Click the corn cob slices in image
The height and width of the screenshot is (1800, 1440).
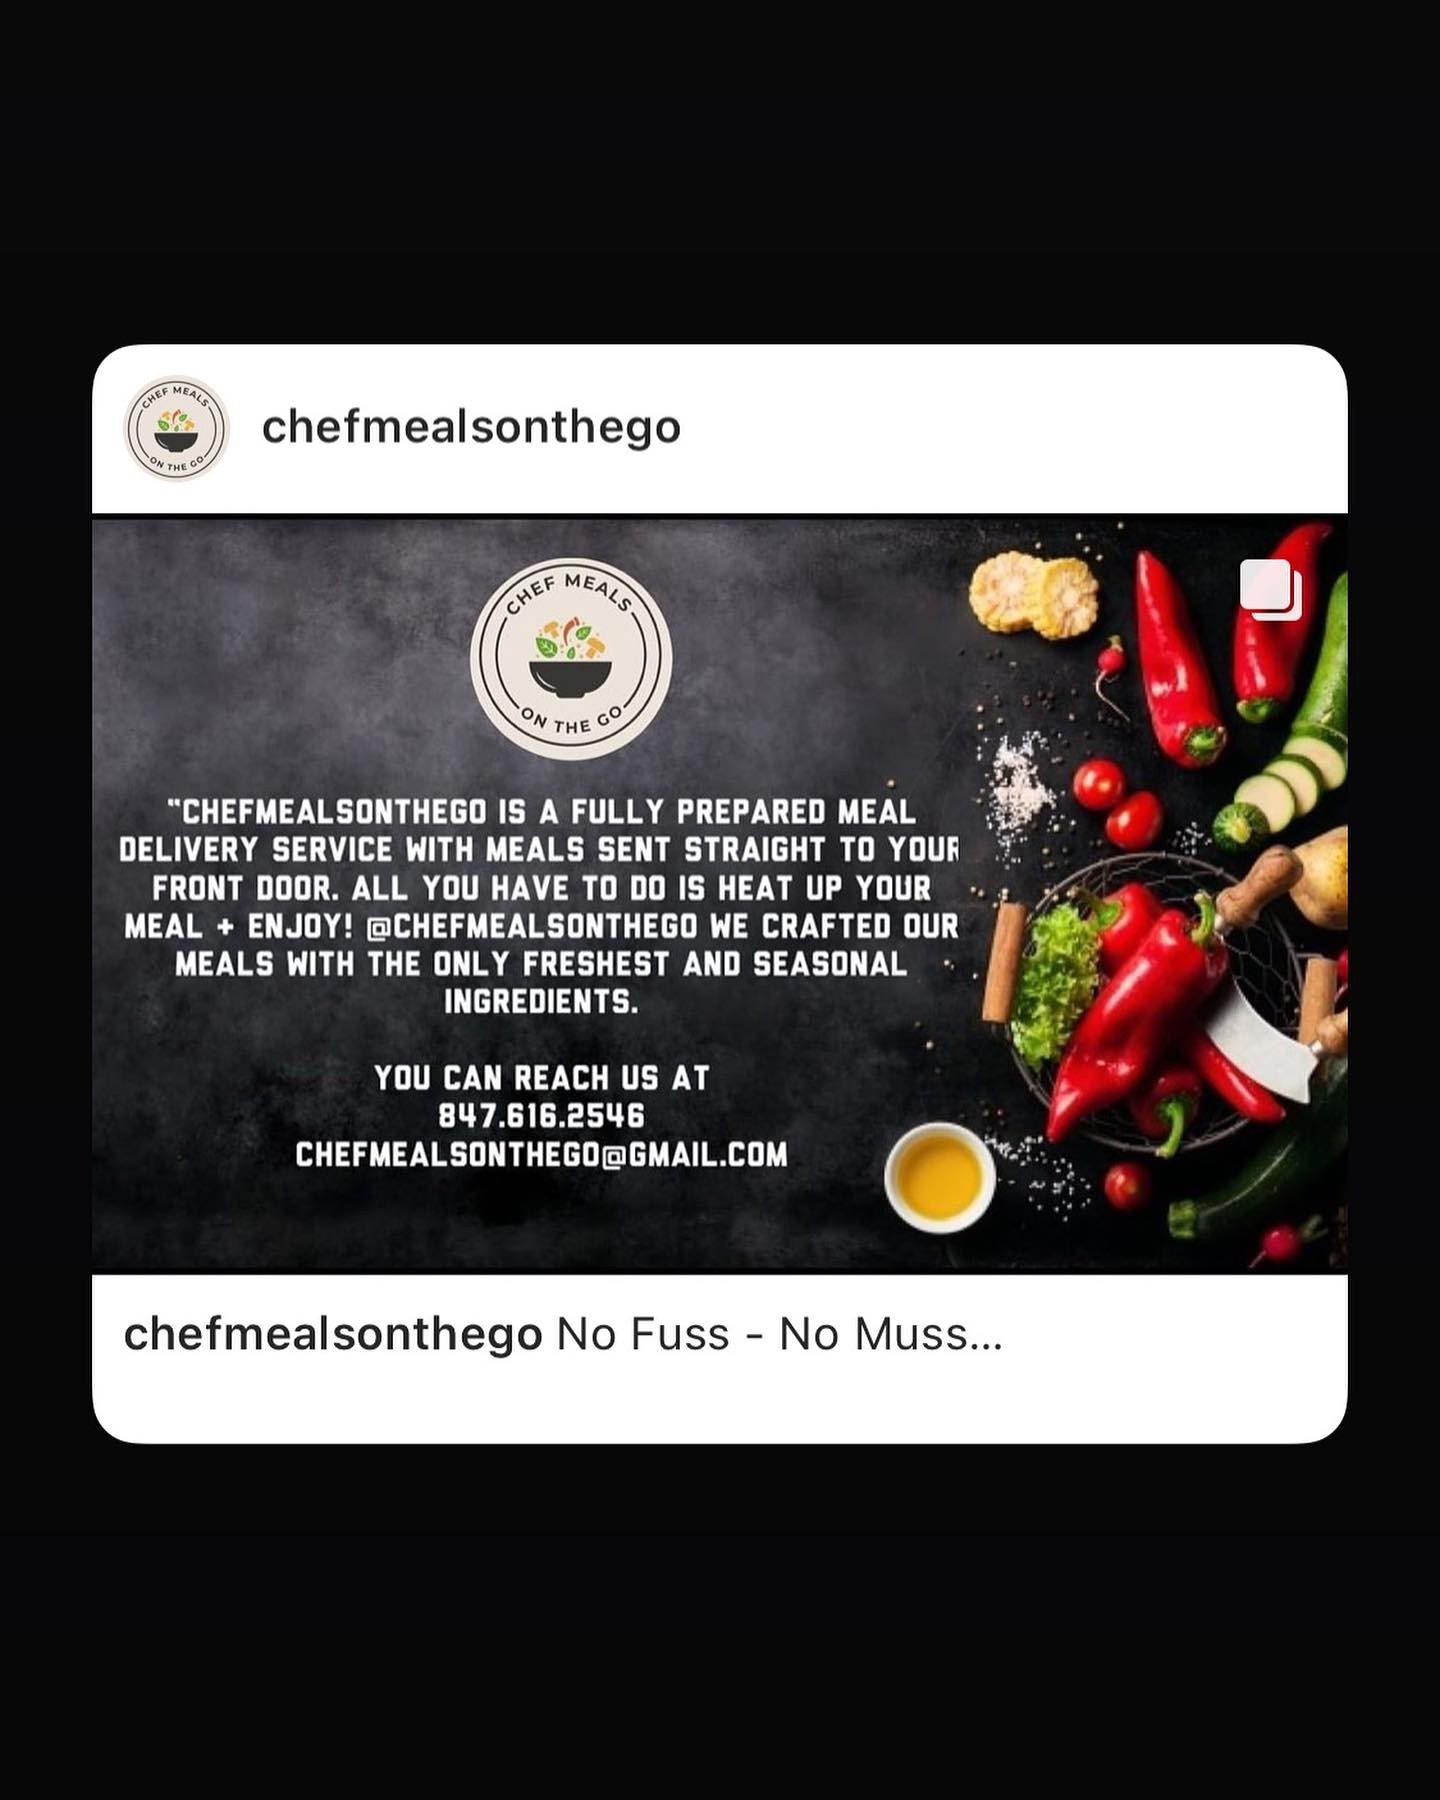(x=1034, y=595)
